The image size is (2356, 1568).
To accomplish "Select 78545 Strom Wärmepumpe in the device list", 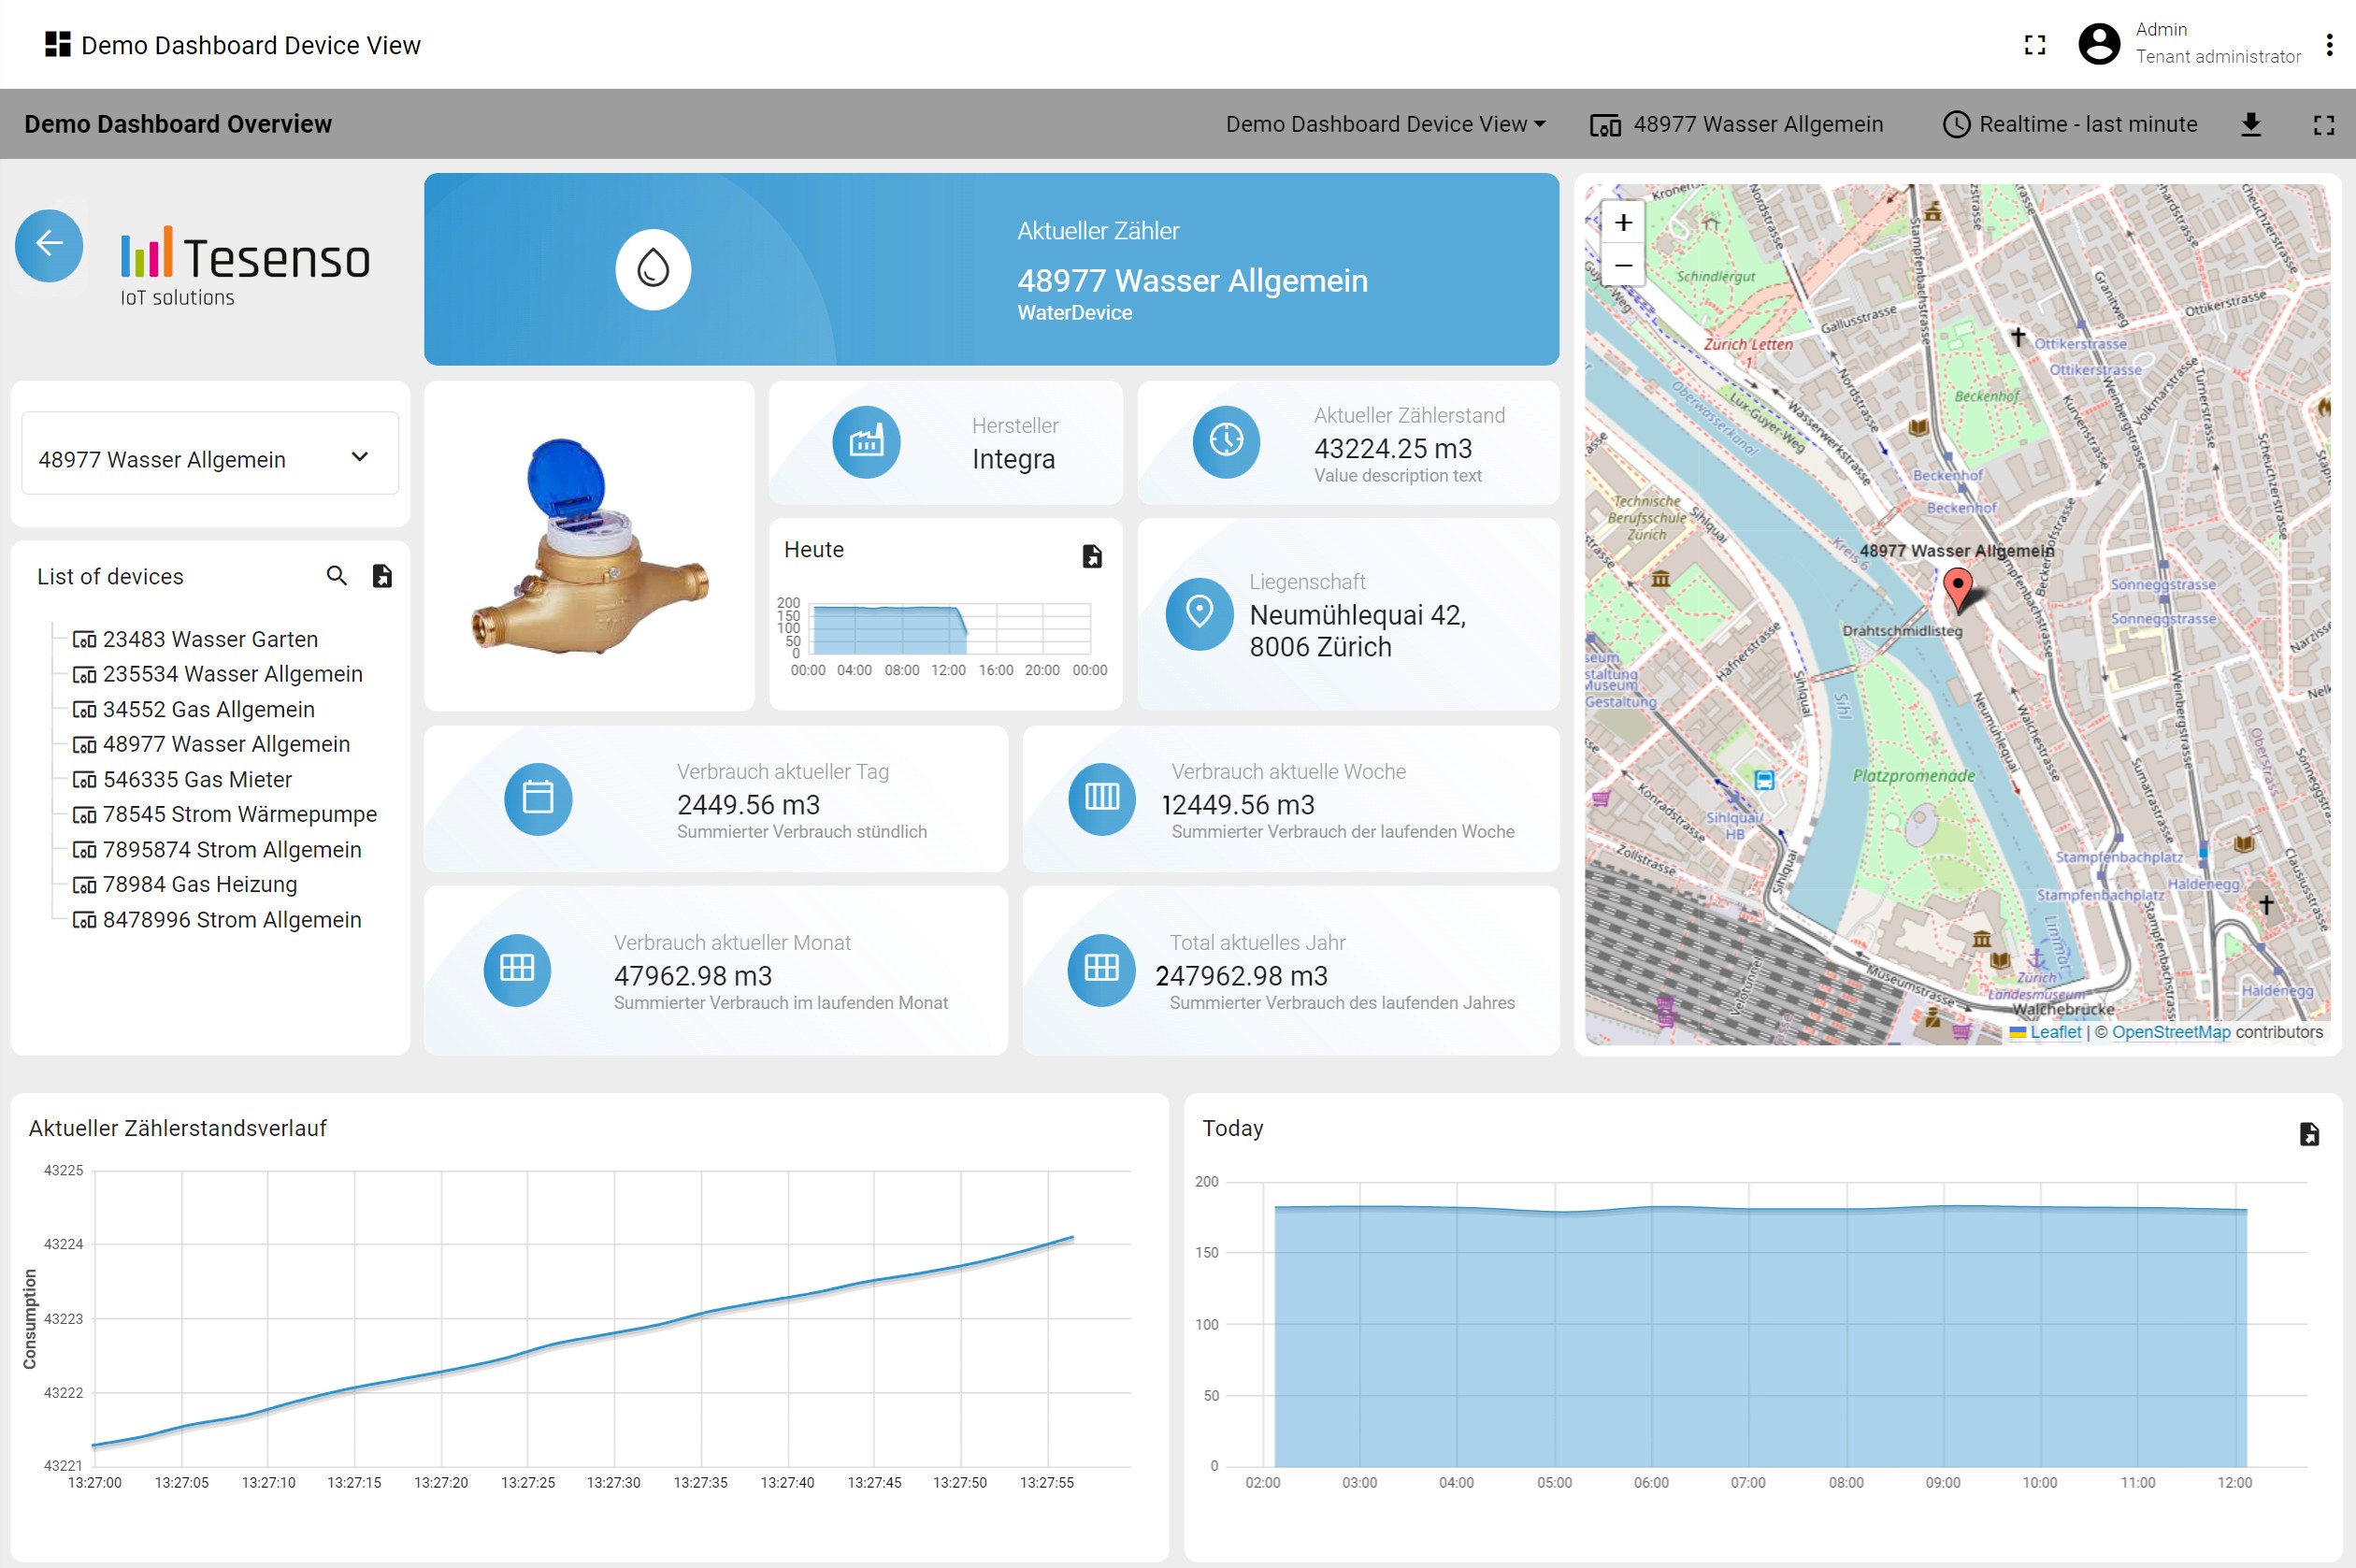I will point(239,814).
